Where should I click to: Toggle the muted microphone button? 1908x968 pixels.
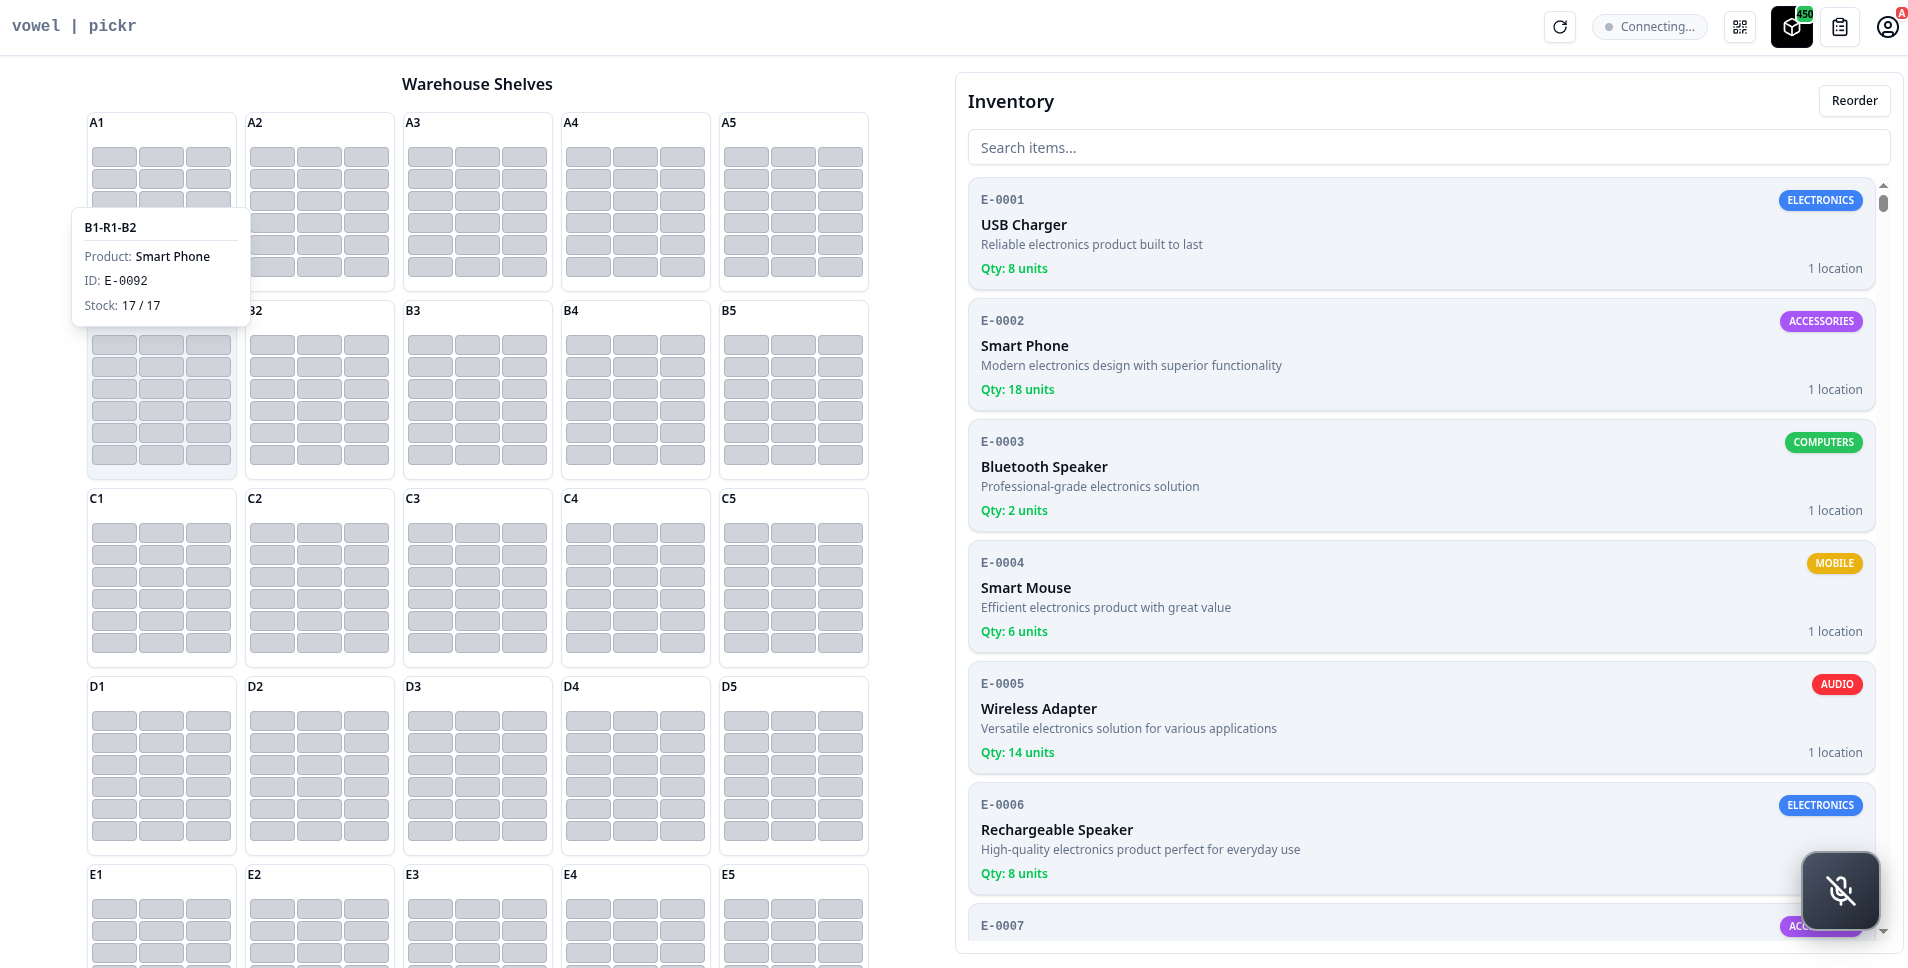pos(1840,890)
